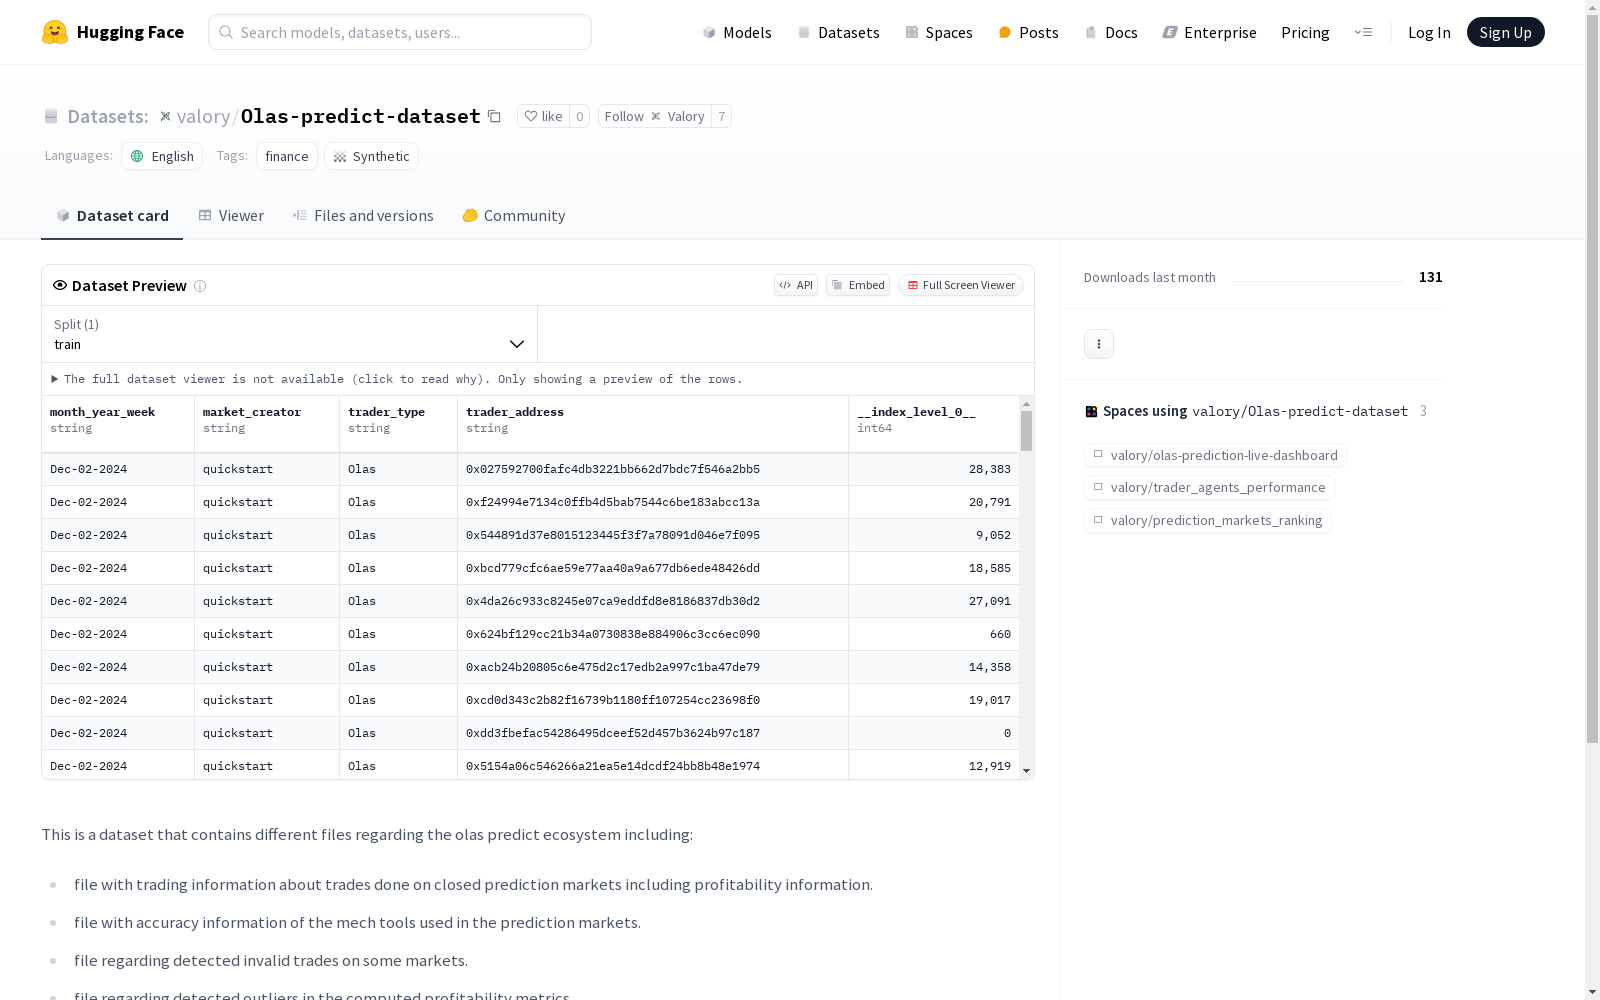Click the Hugging Face logo icon
This screenshot has height=1000, width=1600.
coord(55,32)
